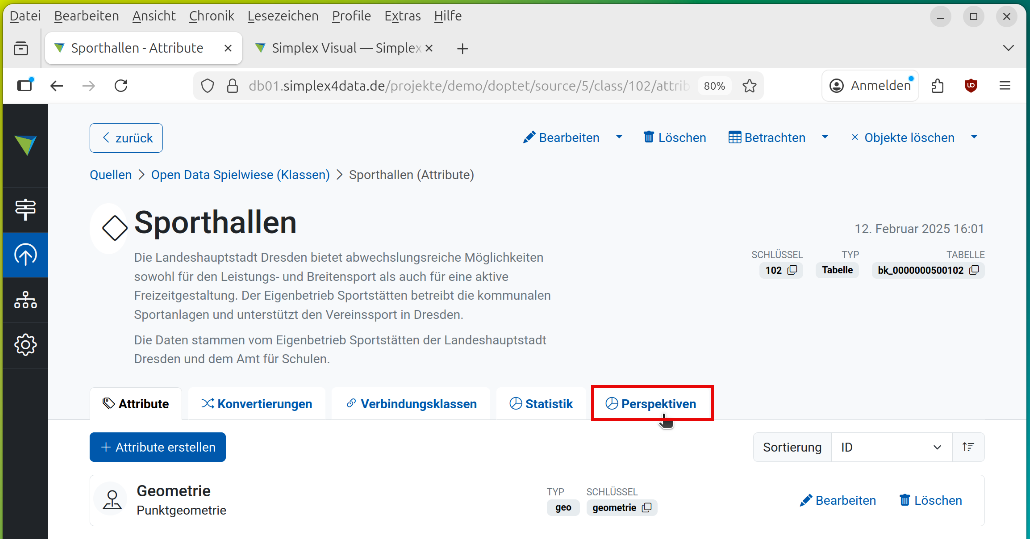Switch to the Konvertierungen tab
1030x539 pixels.
point(257,404)
